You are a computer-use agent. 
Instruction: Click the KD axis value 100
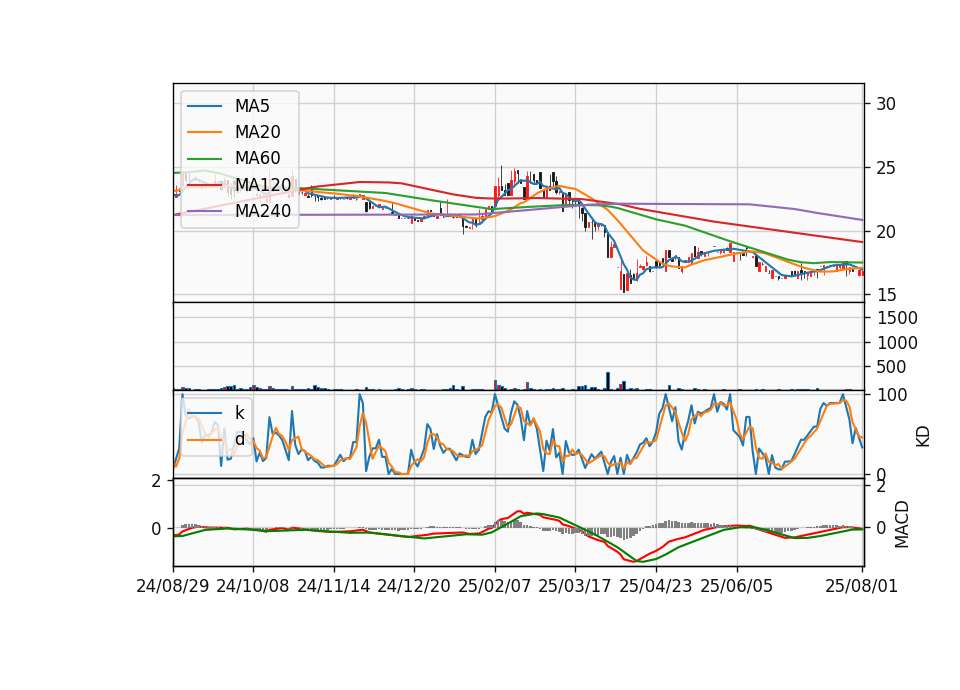[x=892, y=395]
